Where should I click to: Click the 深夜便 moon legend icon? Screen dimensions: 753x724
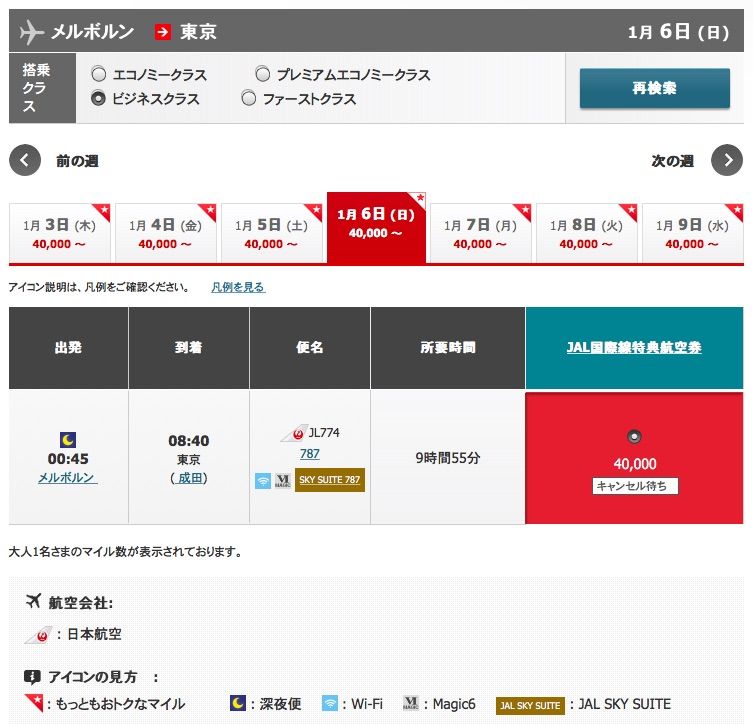tap(238, 703)
